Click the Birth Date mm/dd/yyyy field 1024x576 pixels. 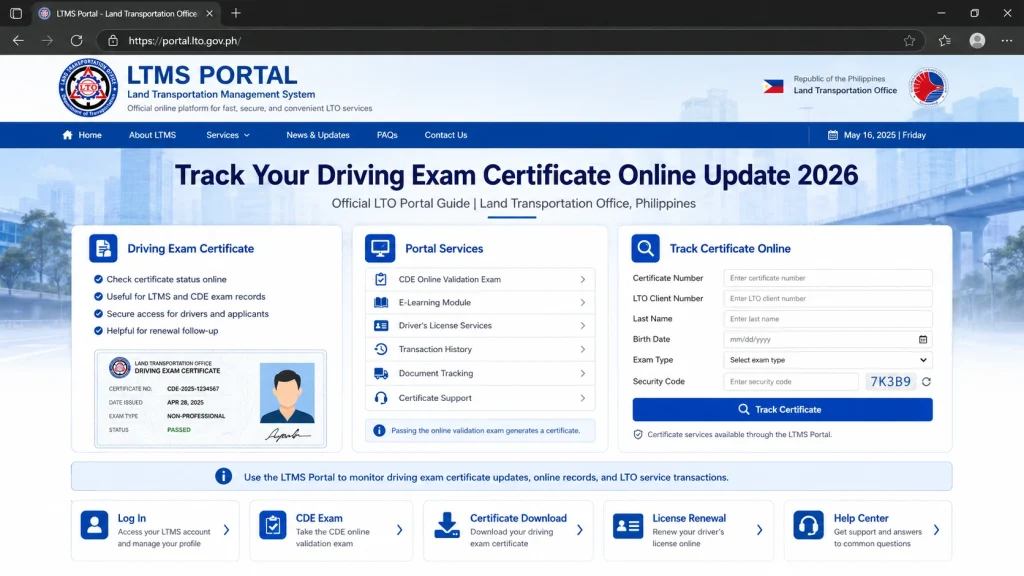tap(827, 340)
